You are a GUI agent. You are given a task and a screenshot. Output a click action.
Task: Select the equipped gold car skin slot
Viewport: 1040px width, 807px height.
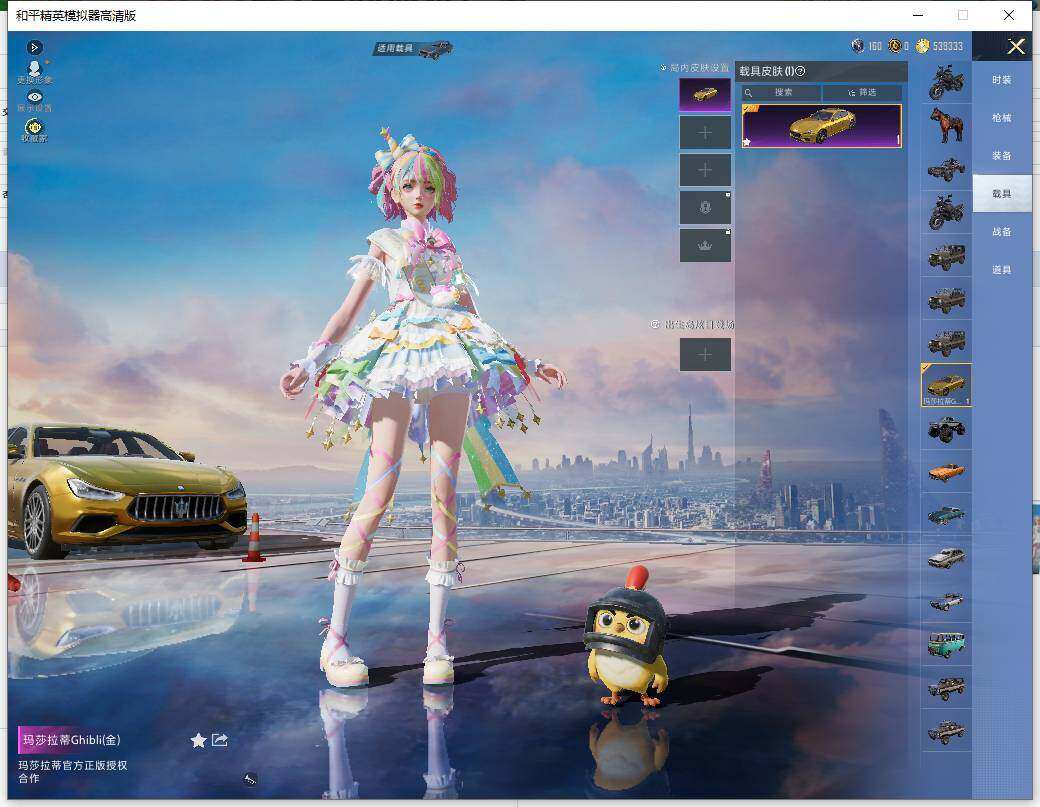705,95
